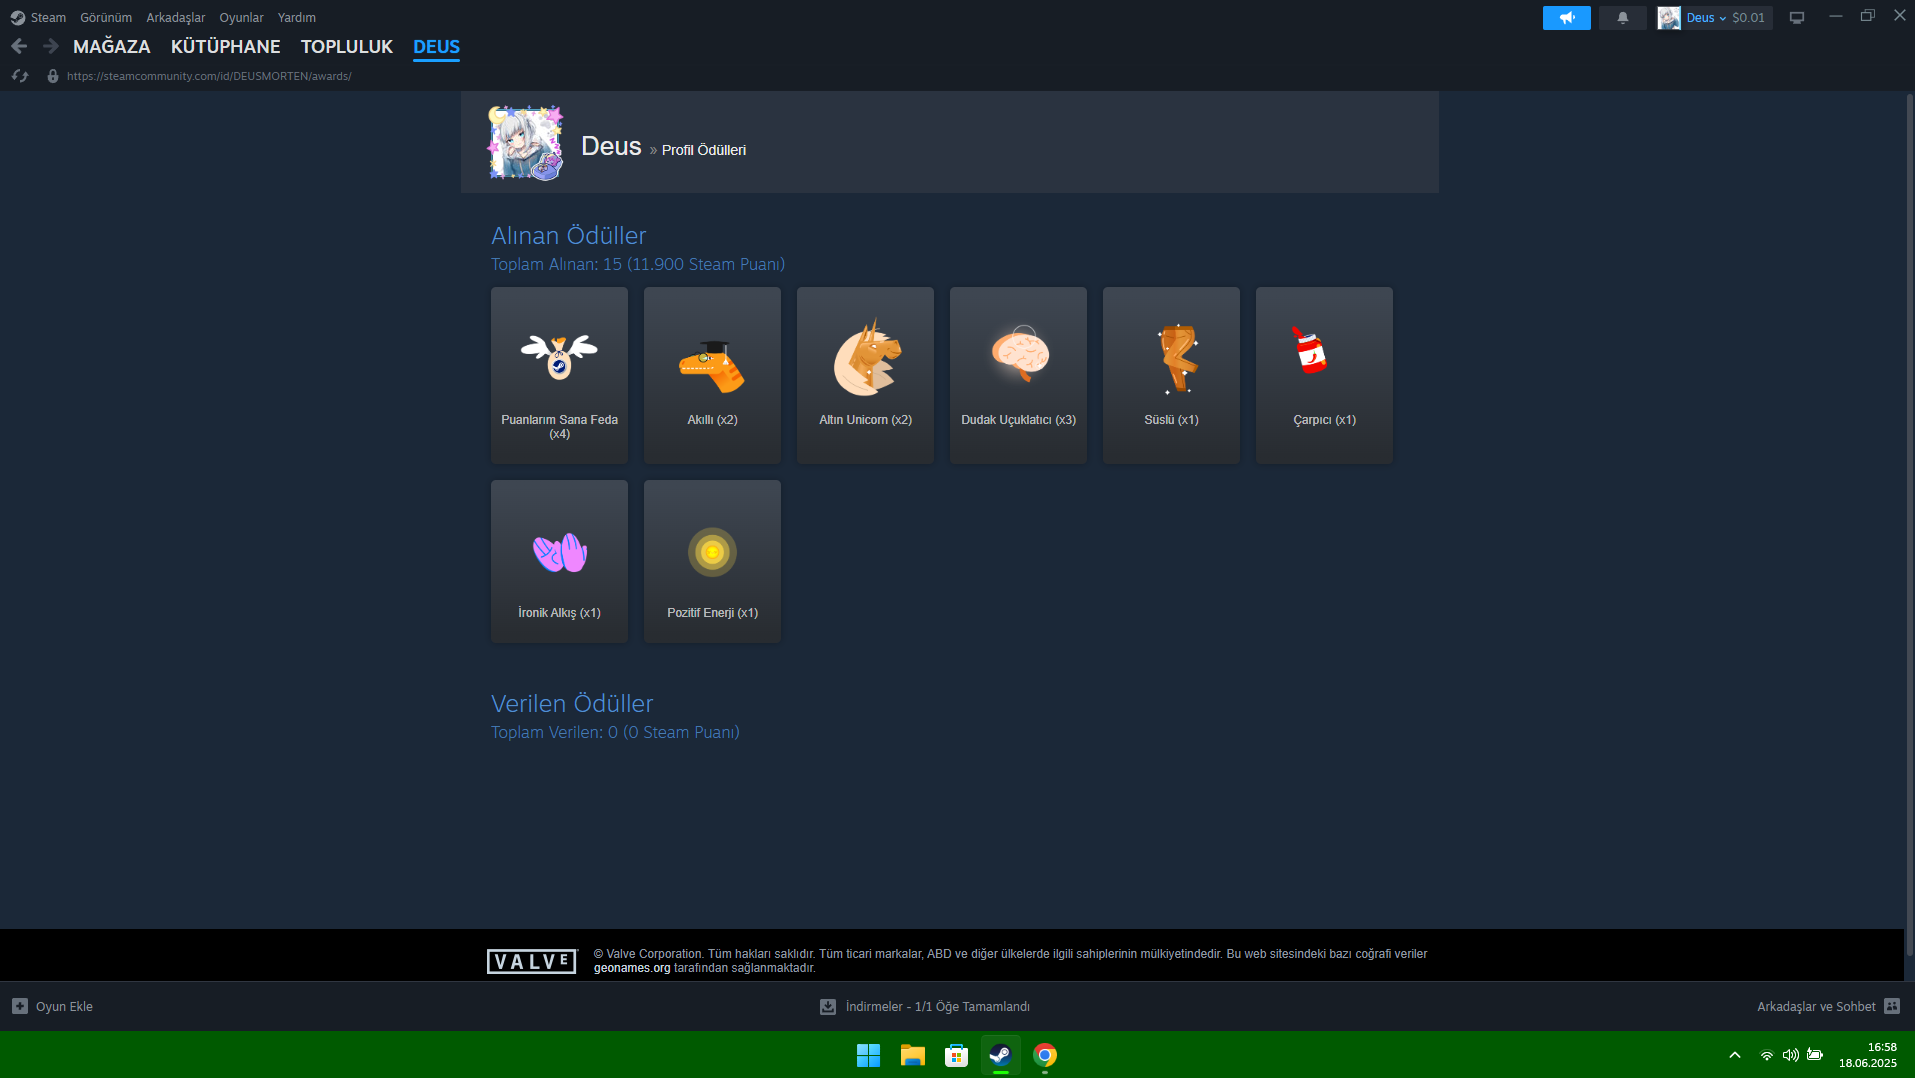The height and width of the screenshot is (1078, 1915).
Task: Go back with the left arrow
Action: (19, 46)
